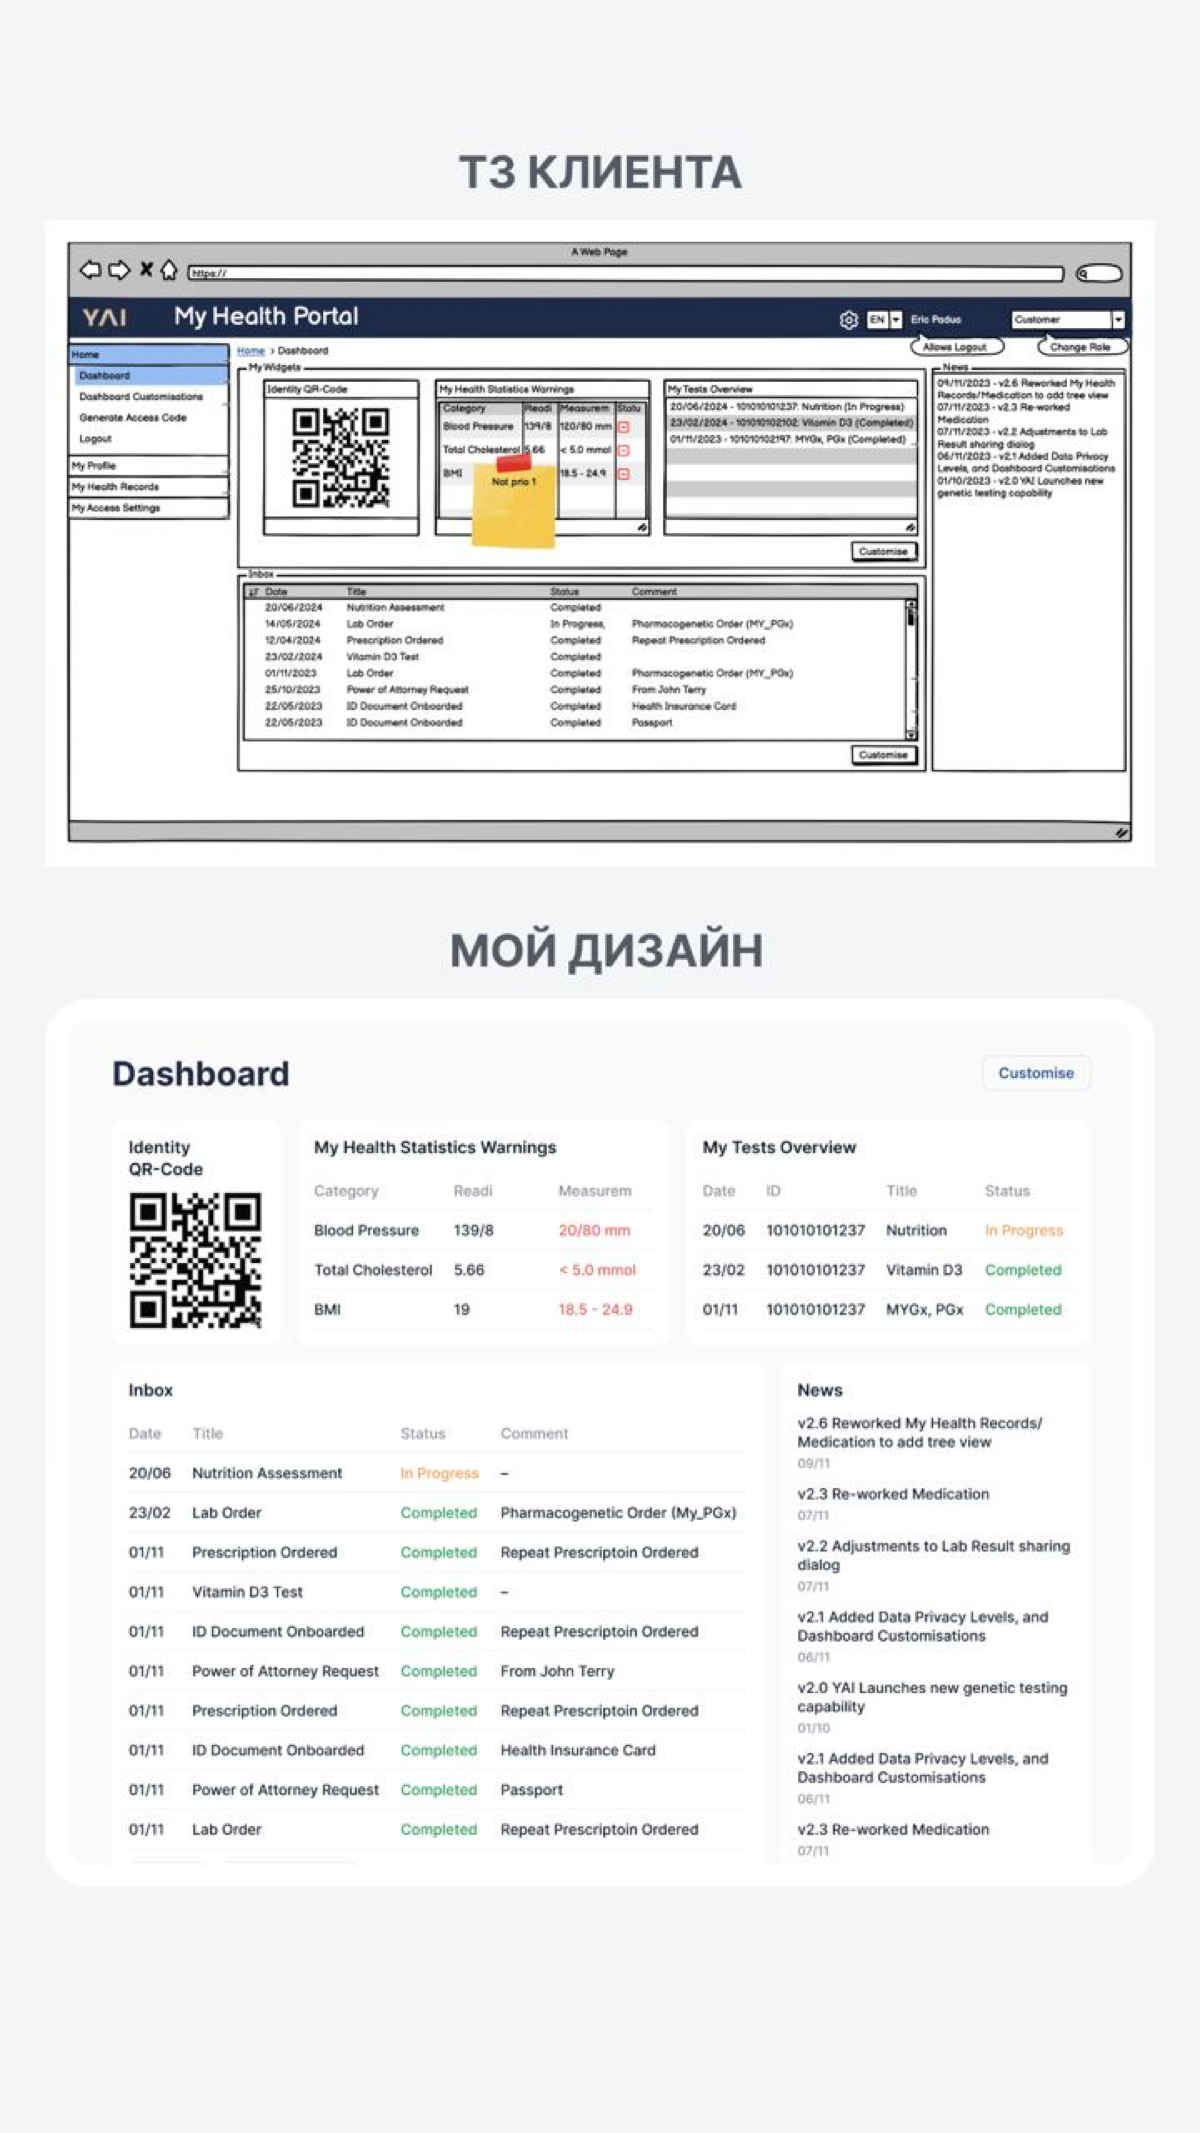The image size is (1200, 2133).
Task: Click the browser window resize grip in wireframe corner
Action: pos(1122,832)
